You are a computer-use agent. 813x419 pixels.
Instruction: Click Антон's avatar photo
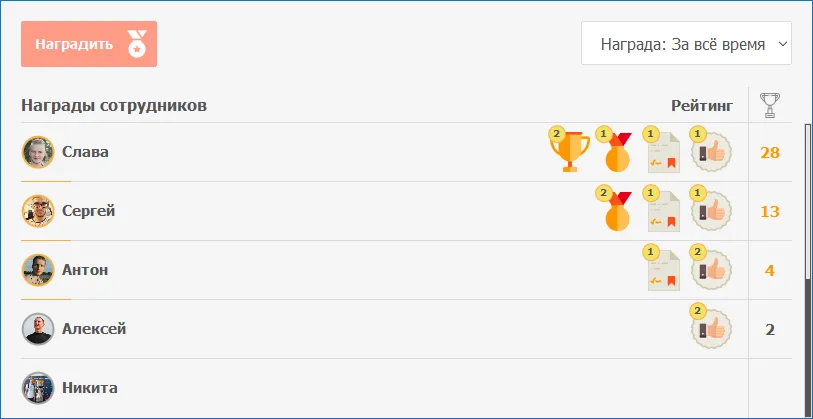[38, 270]
